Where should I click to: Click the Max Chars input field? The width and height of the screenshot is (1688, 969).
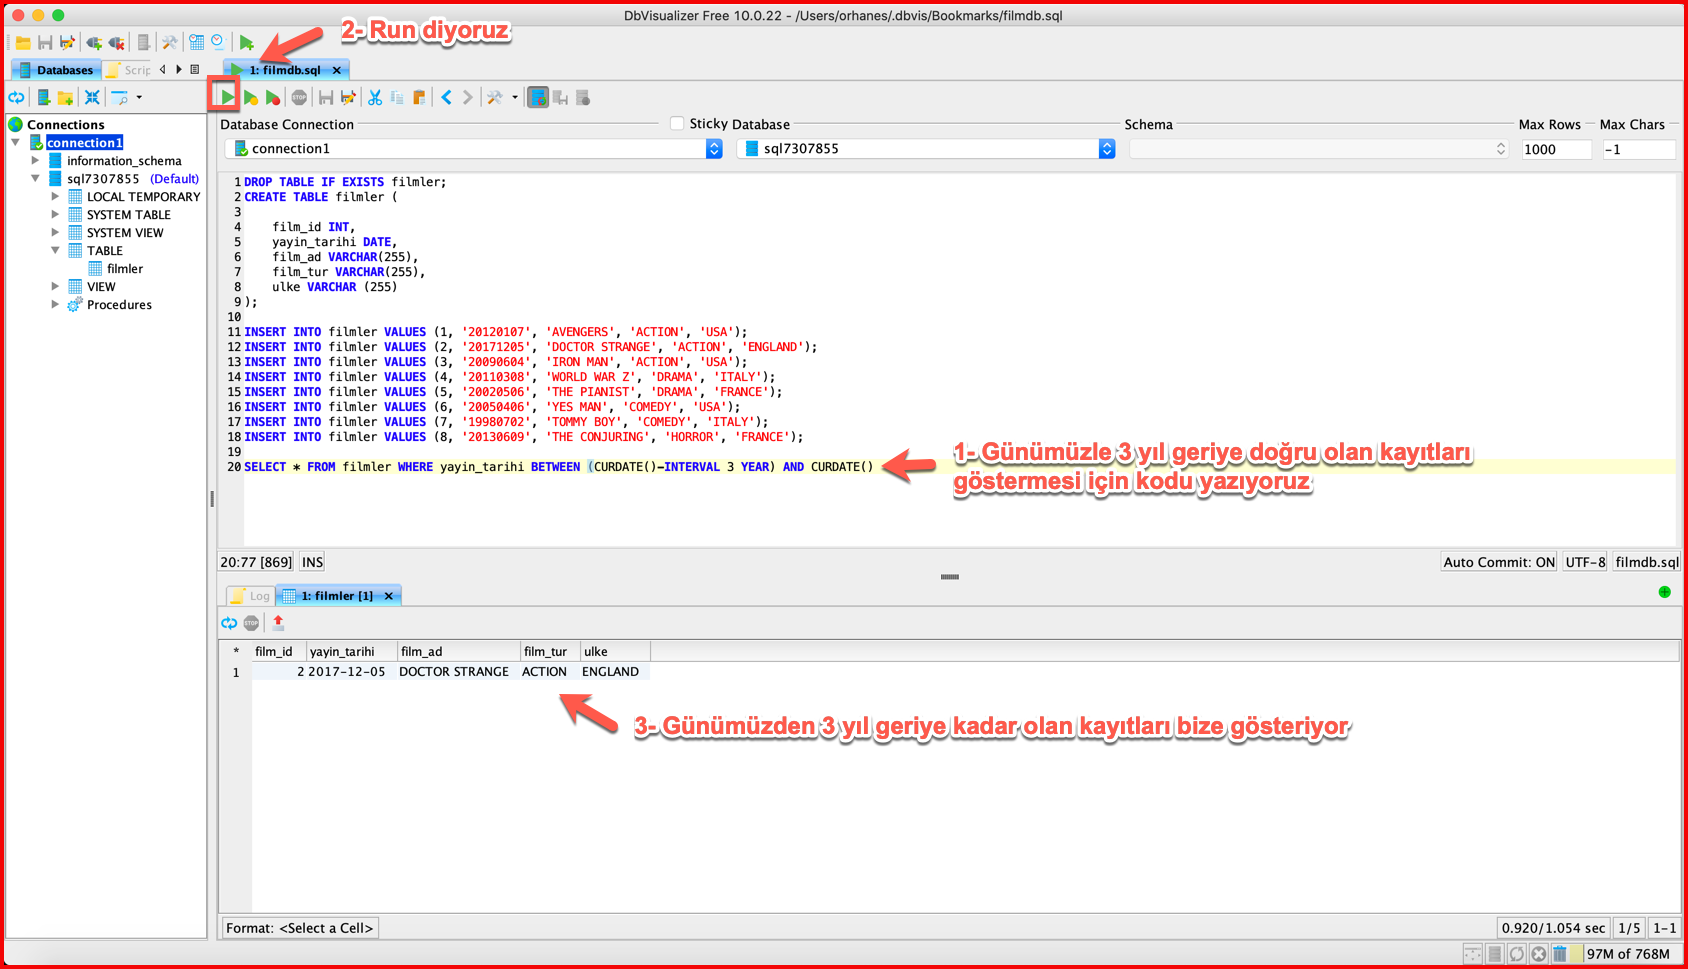coord(1638,149)
